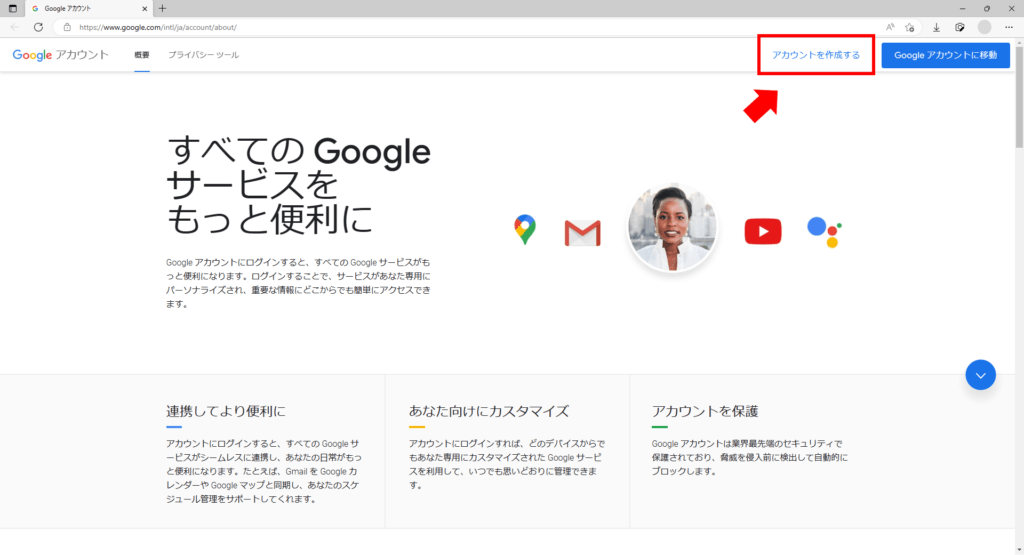Click the Google アカウントに移動 button

pos(945,55)
